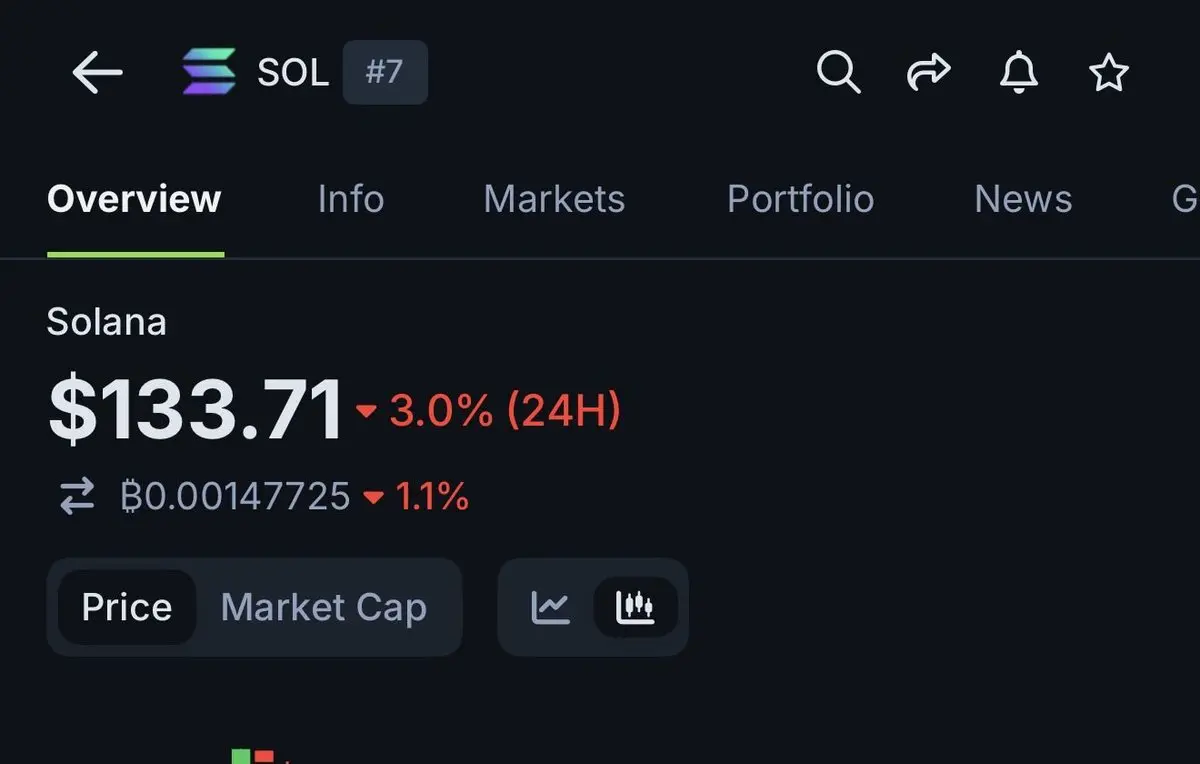Screen dimensions: 1200x764
Task: Swap currency arrows icon next to BTC price
Action: (x=77, y=496)
